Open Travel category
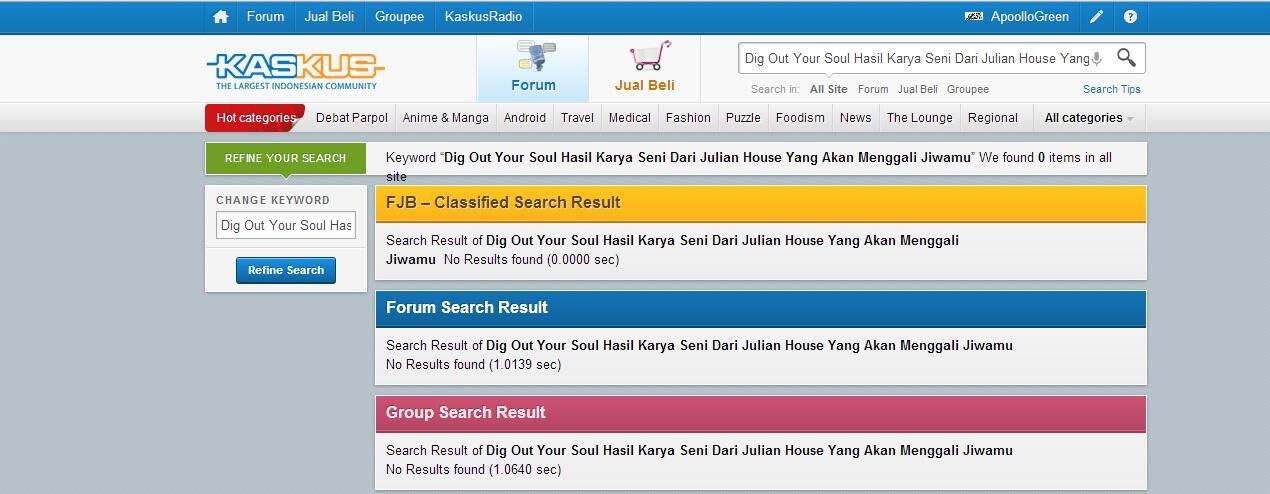1270x494 pixels. (x=577, y=118)
